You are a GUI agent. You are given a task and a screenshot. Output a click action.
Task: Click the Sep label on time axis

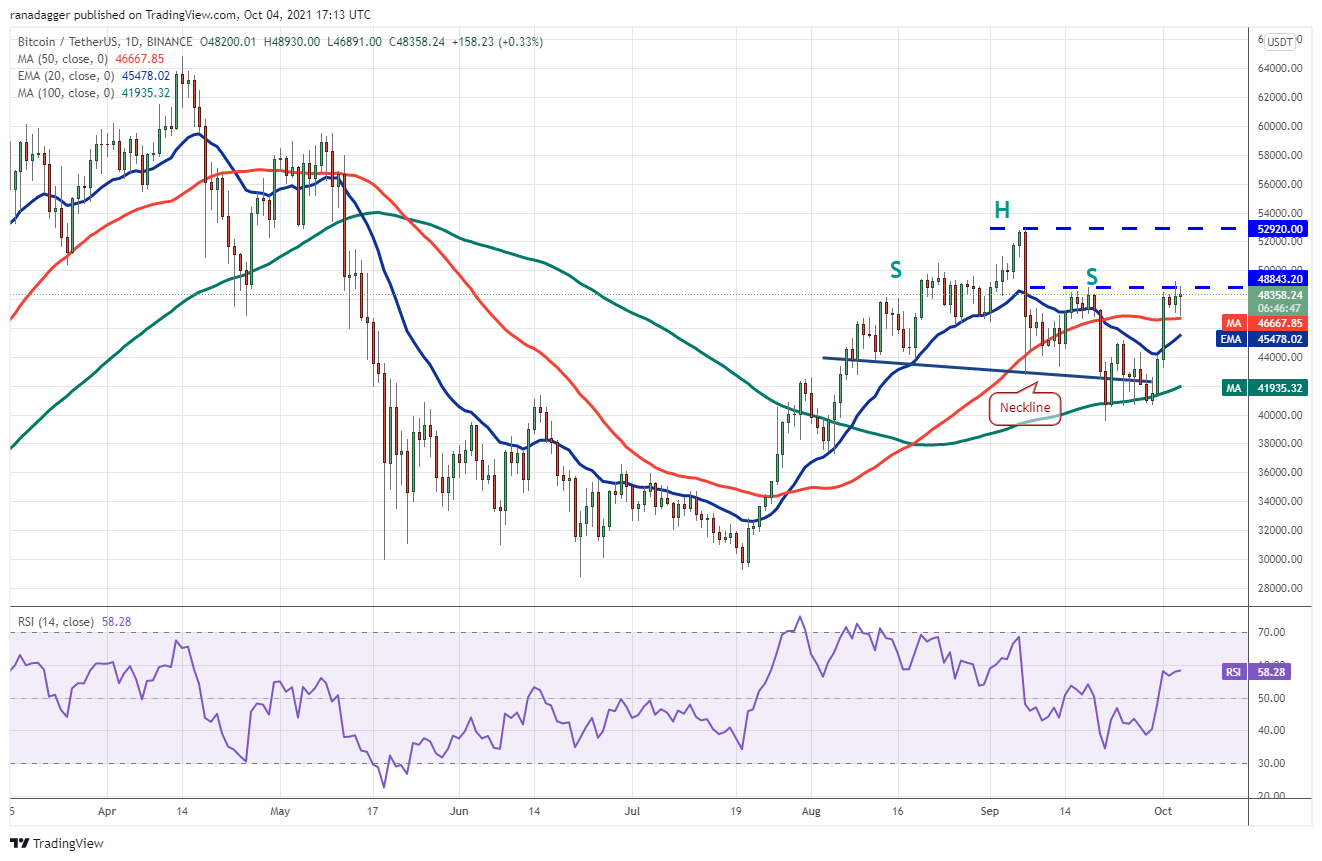(x=991, y=812)
